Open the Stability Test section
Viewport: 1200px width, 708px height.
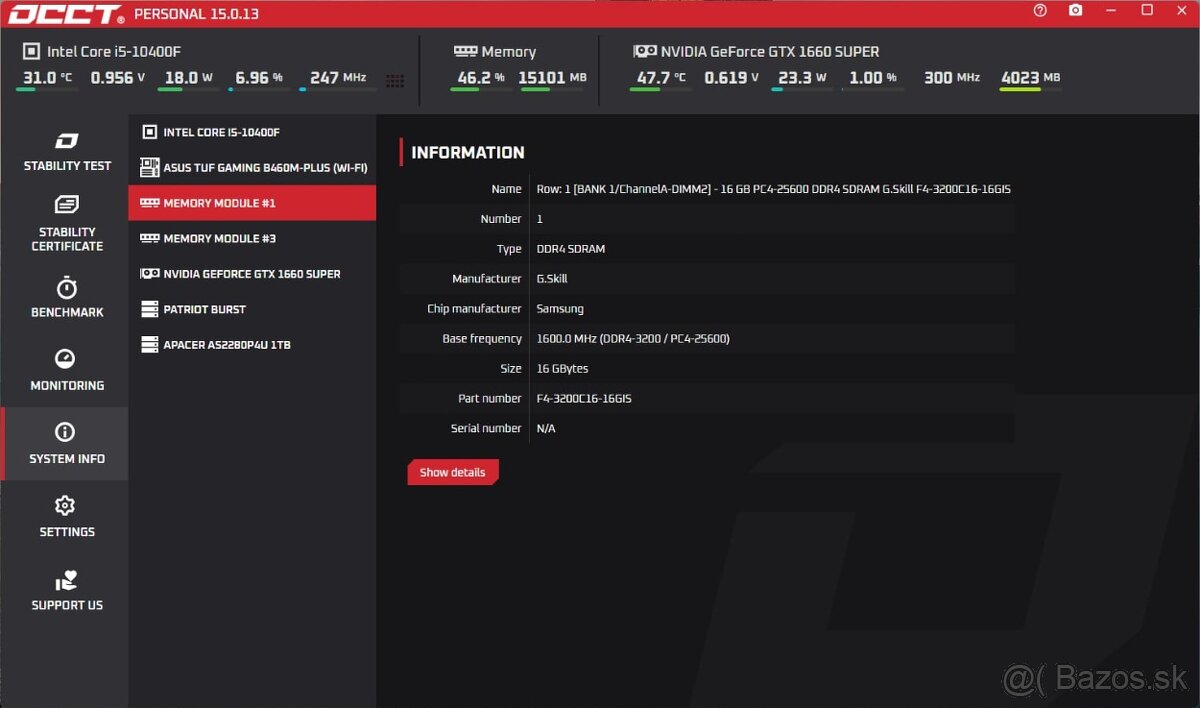pyautogui.click(x=67, y=152)
